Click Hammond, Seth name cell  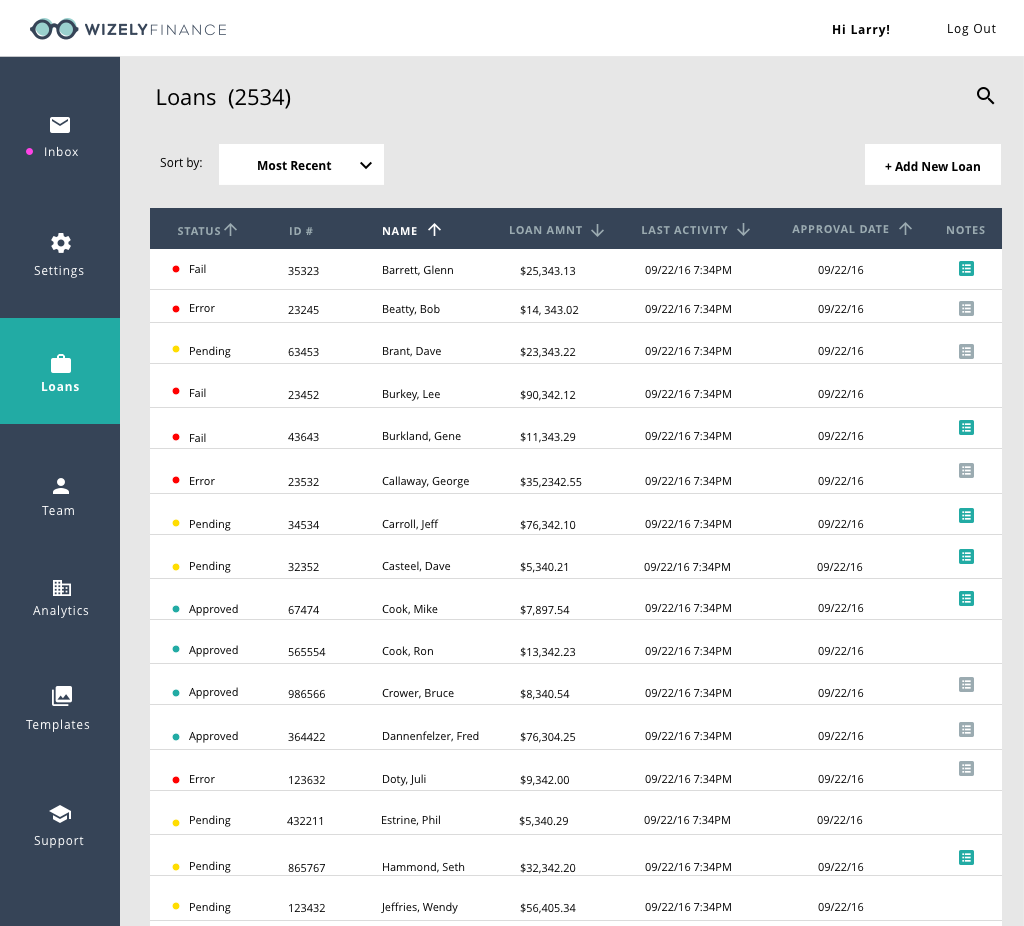[x=423, y=867]
